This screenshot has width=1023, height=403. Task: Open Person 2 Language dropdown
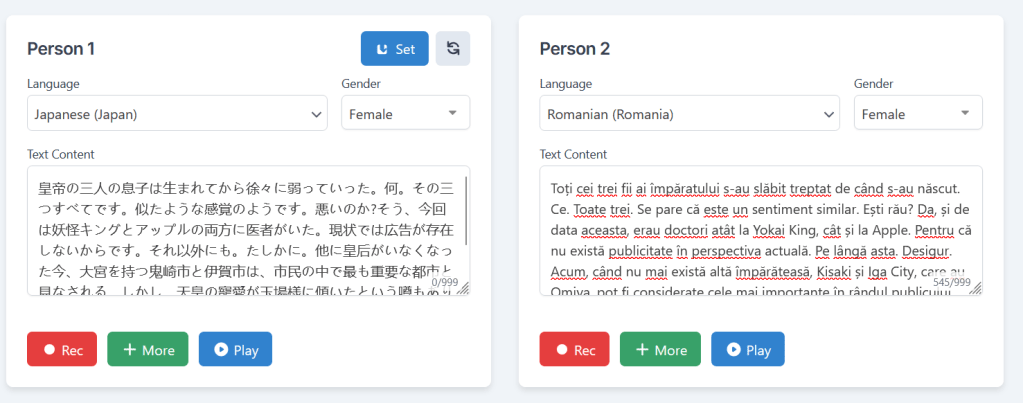(689, 113)
